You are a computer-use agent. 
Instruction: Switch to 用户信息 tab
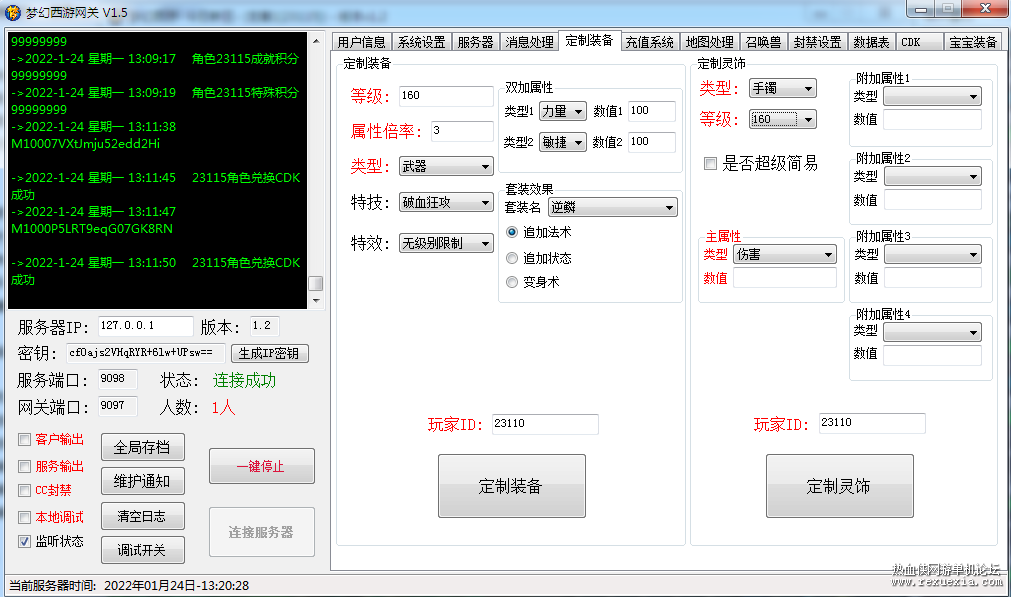(x=362, y=42)
